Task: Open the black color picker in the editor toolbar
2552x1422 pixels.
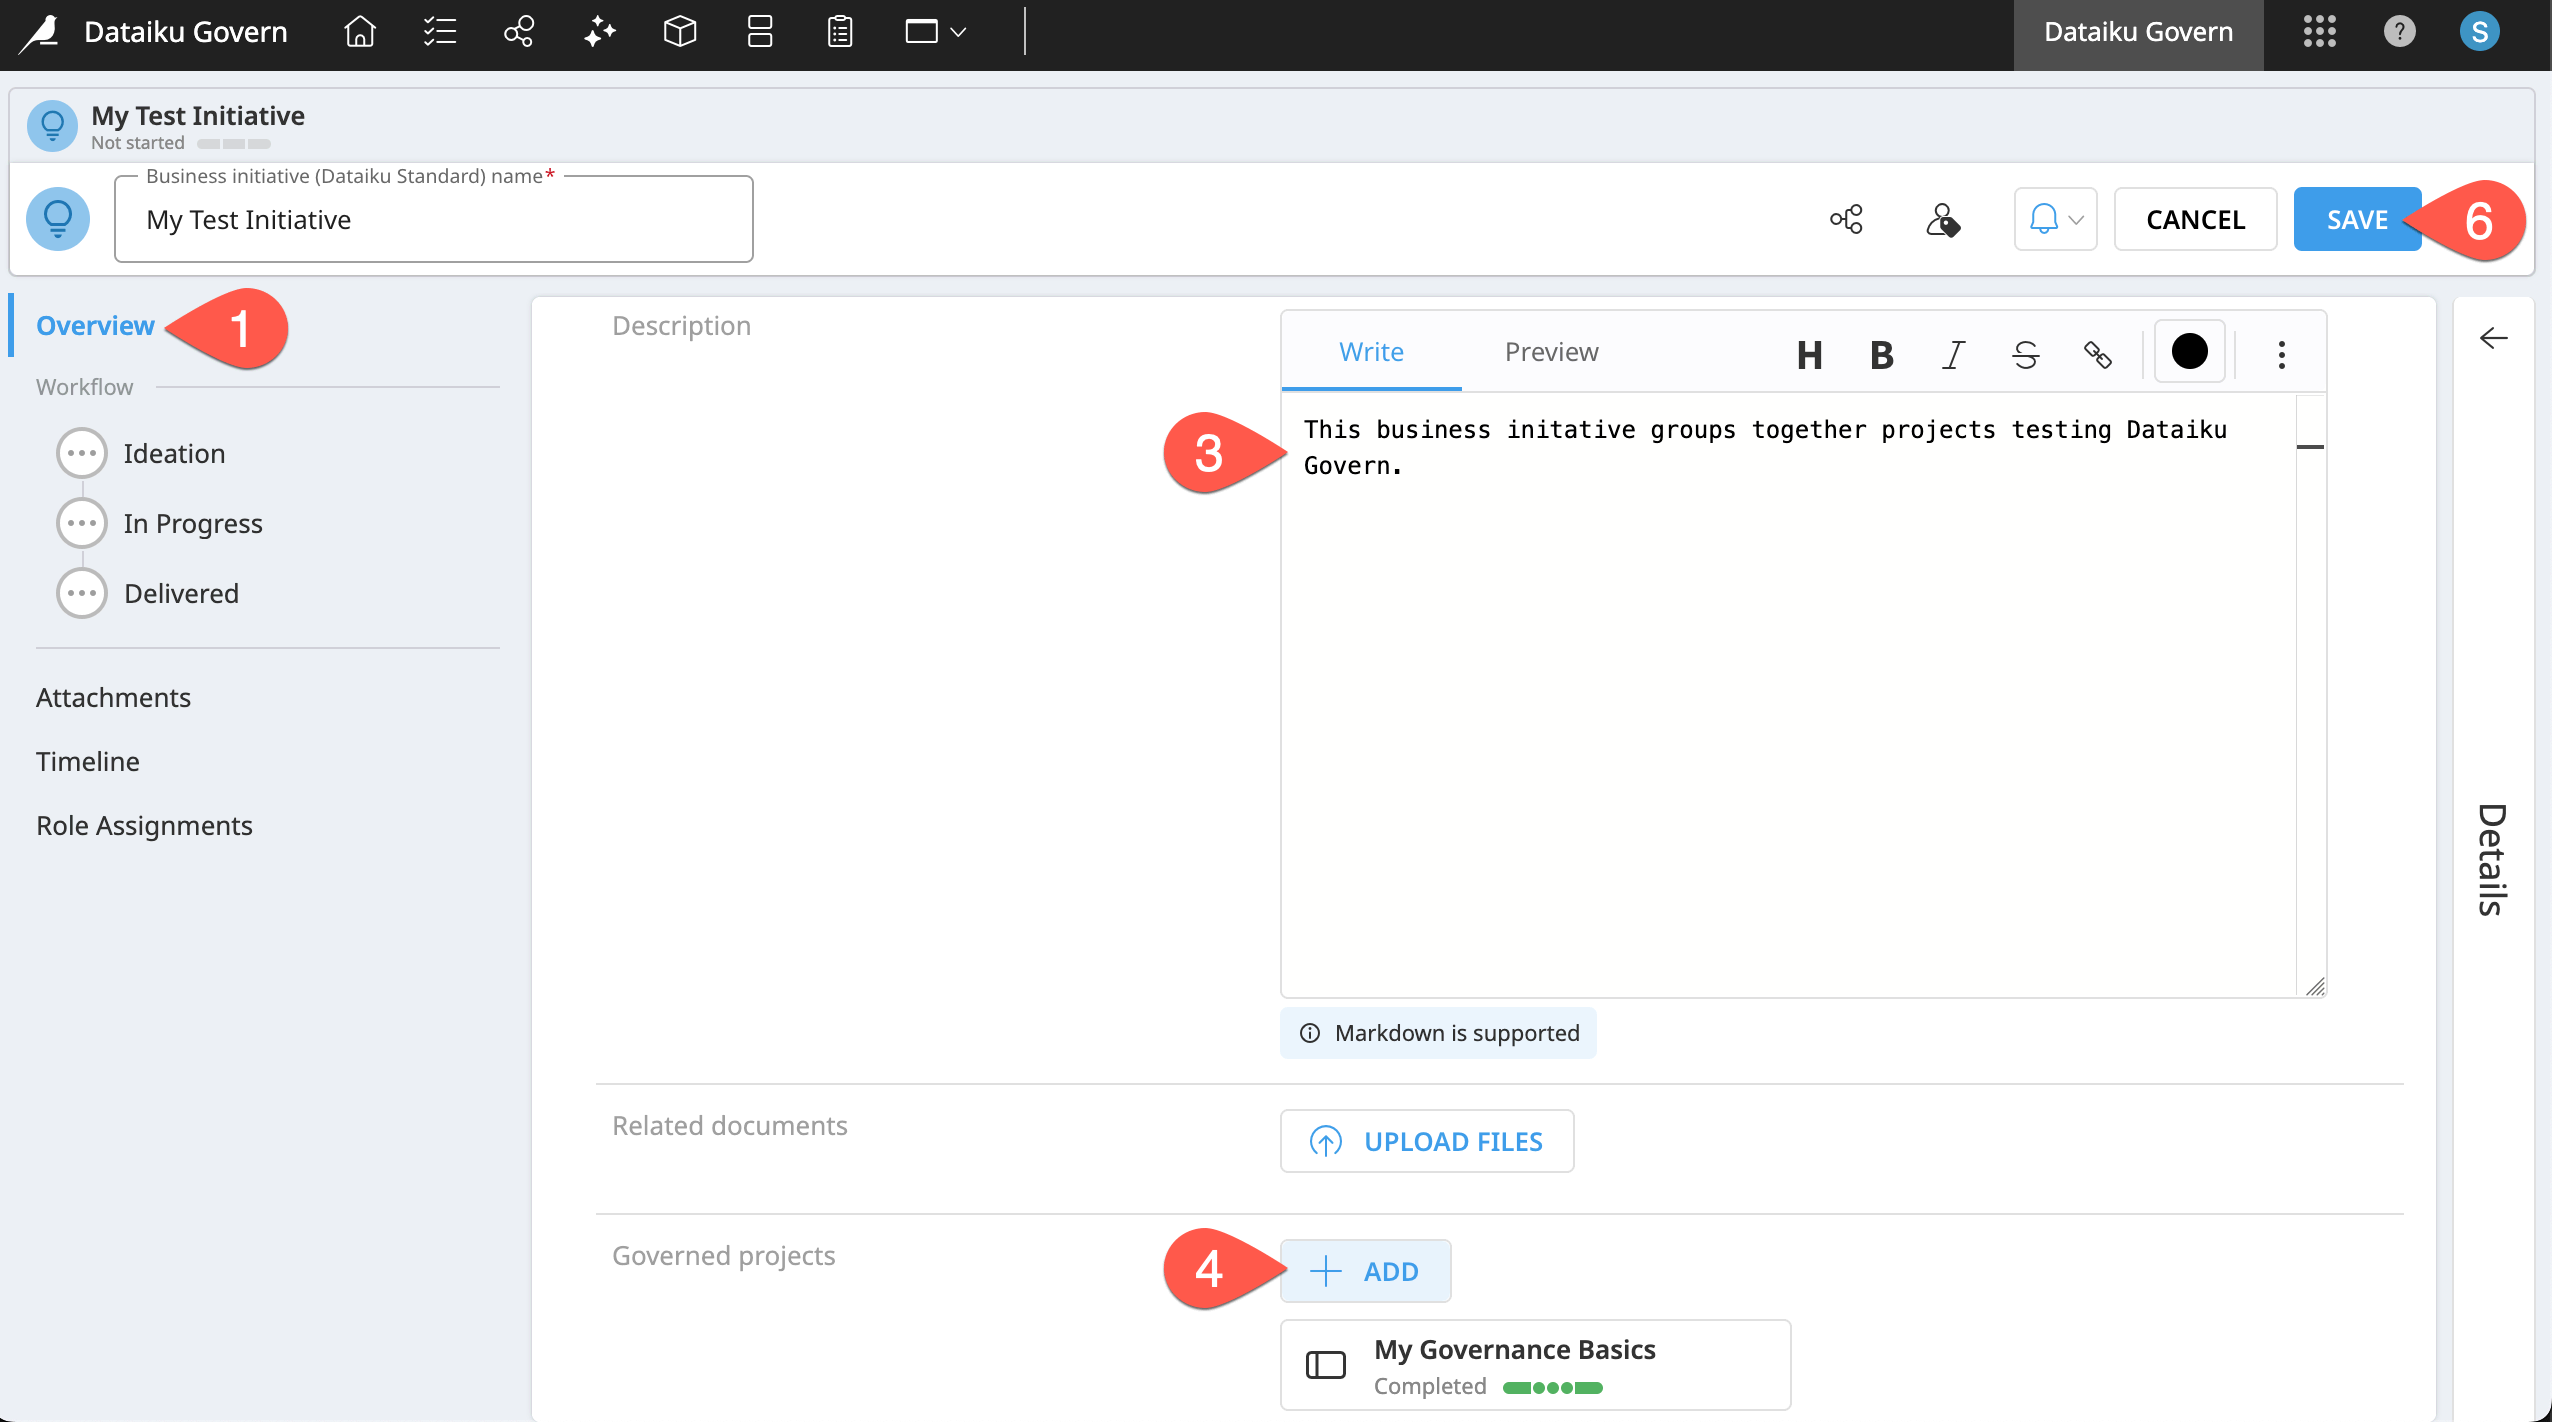Action: pos(2188,351)
